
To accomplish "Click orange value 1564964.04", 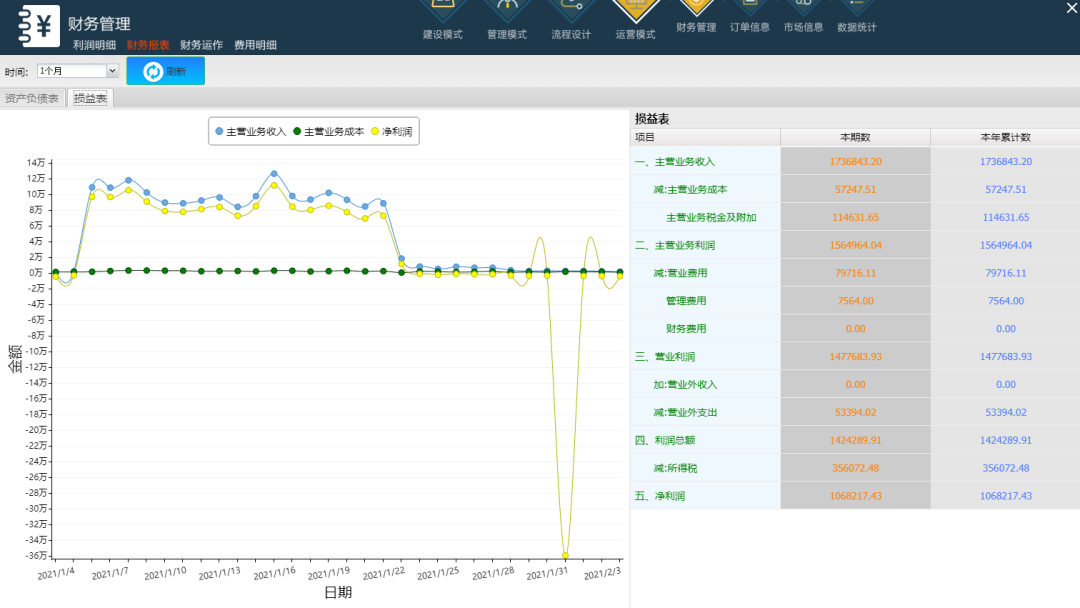I will 855,245.
